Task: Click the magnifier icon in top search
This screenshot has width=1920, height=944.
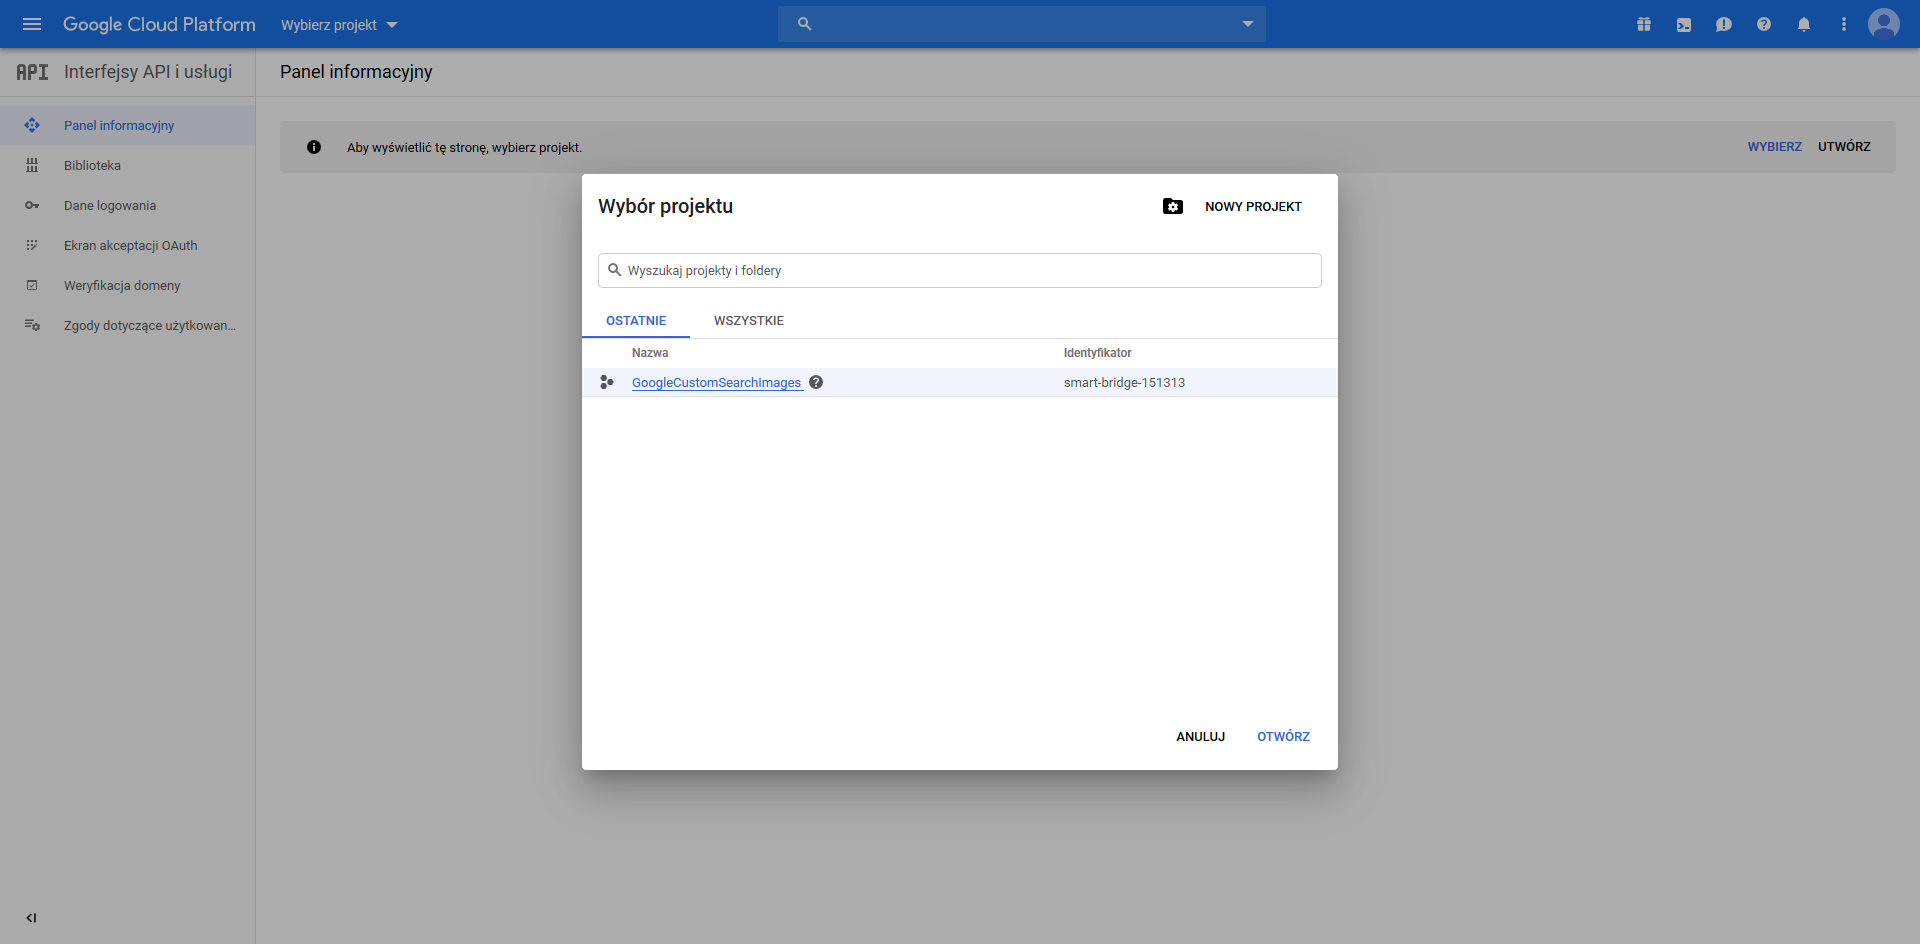Action: [804, 24]
